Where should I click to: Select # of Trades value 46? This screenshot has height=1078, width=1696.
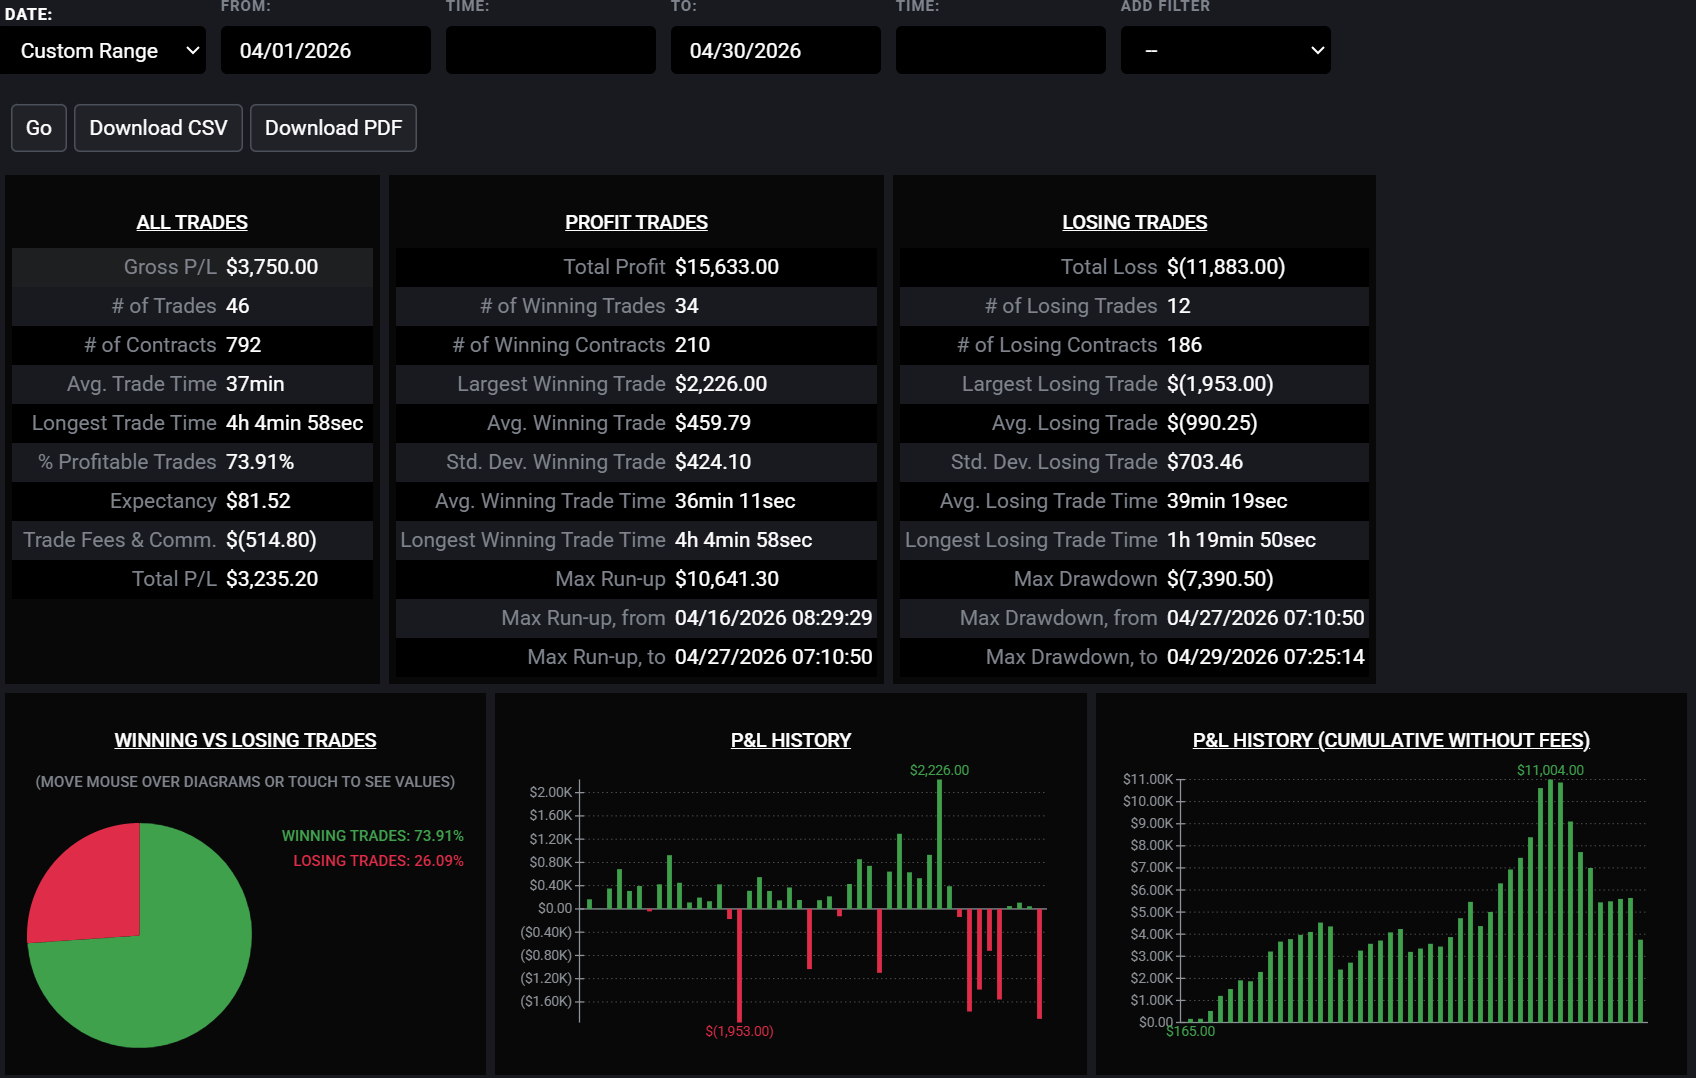[x=238, y=306]
